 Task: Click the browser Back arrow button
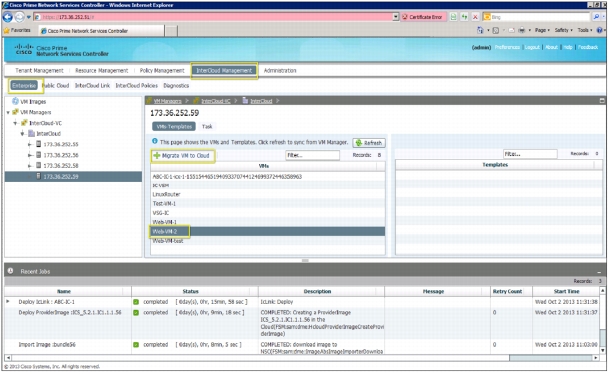(x=7, y=17)
